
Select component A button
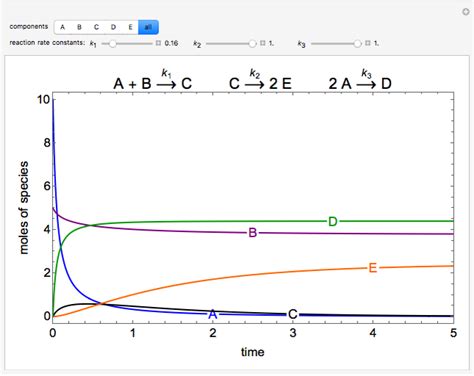pyautogui.click(x=62, y=27)
